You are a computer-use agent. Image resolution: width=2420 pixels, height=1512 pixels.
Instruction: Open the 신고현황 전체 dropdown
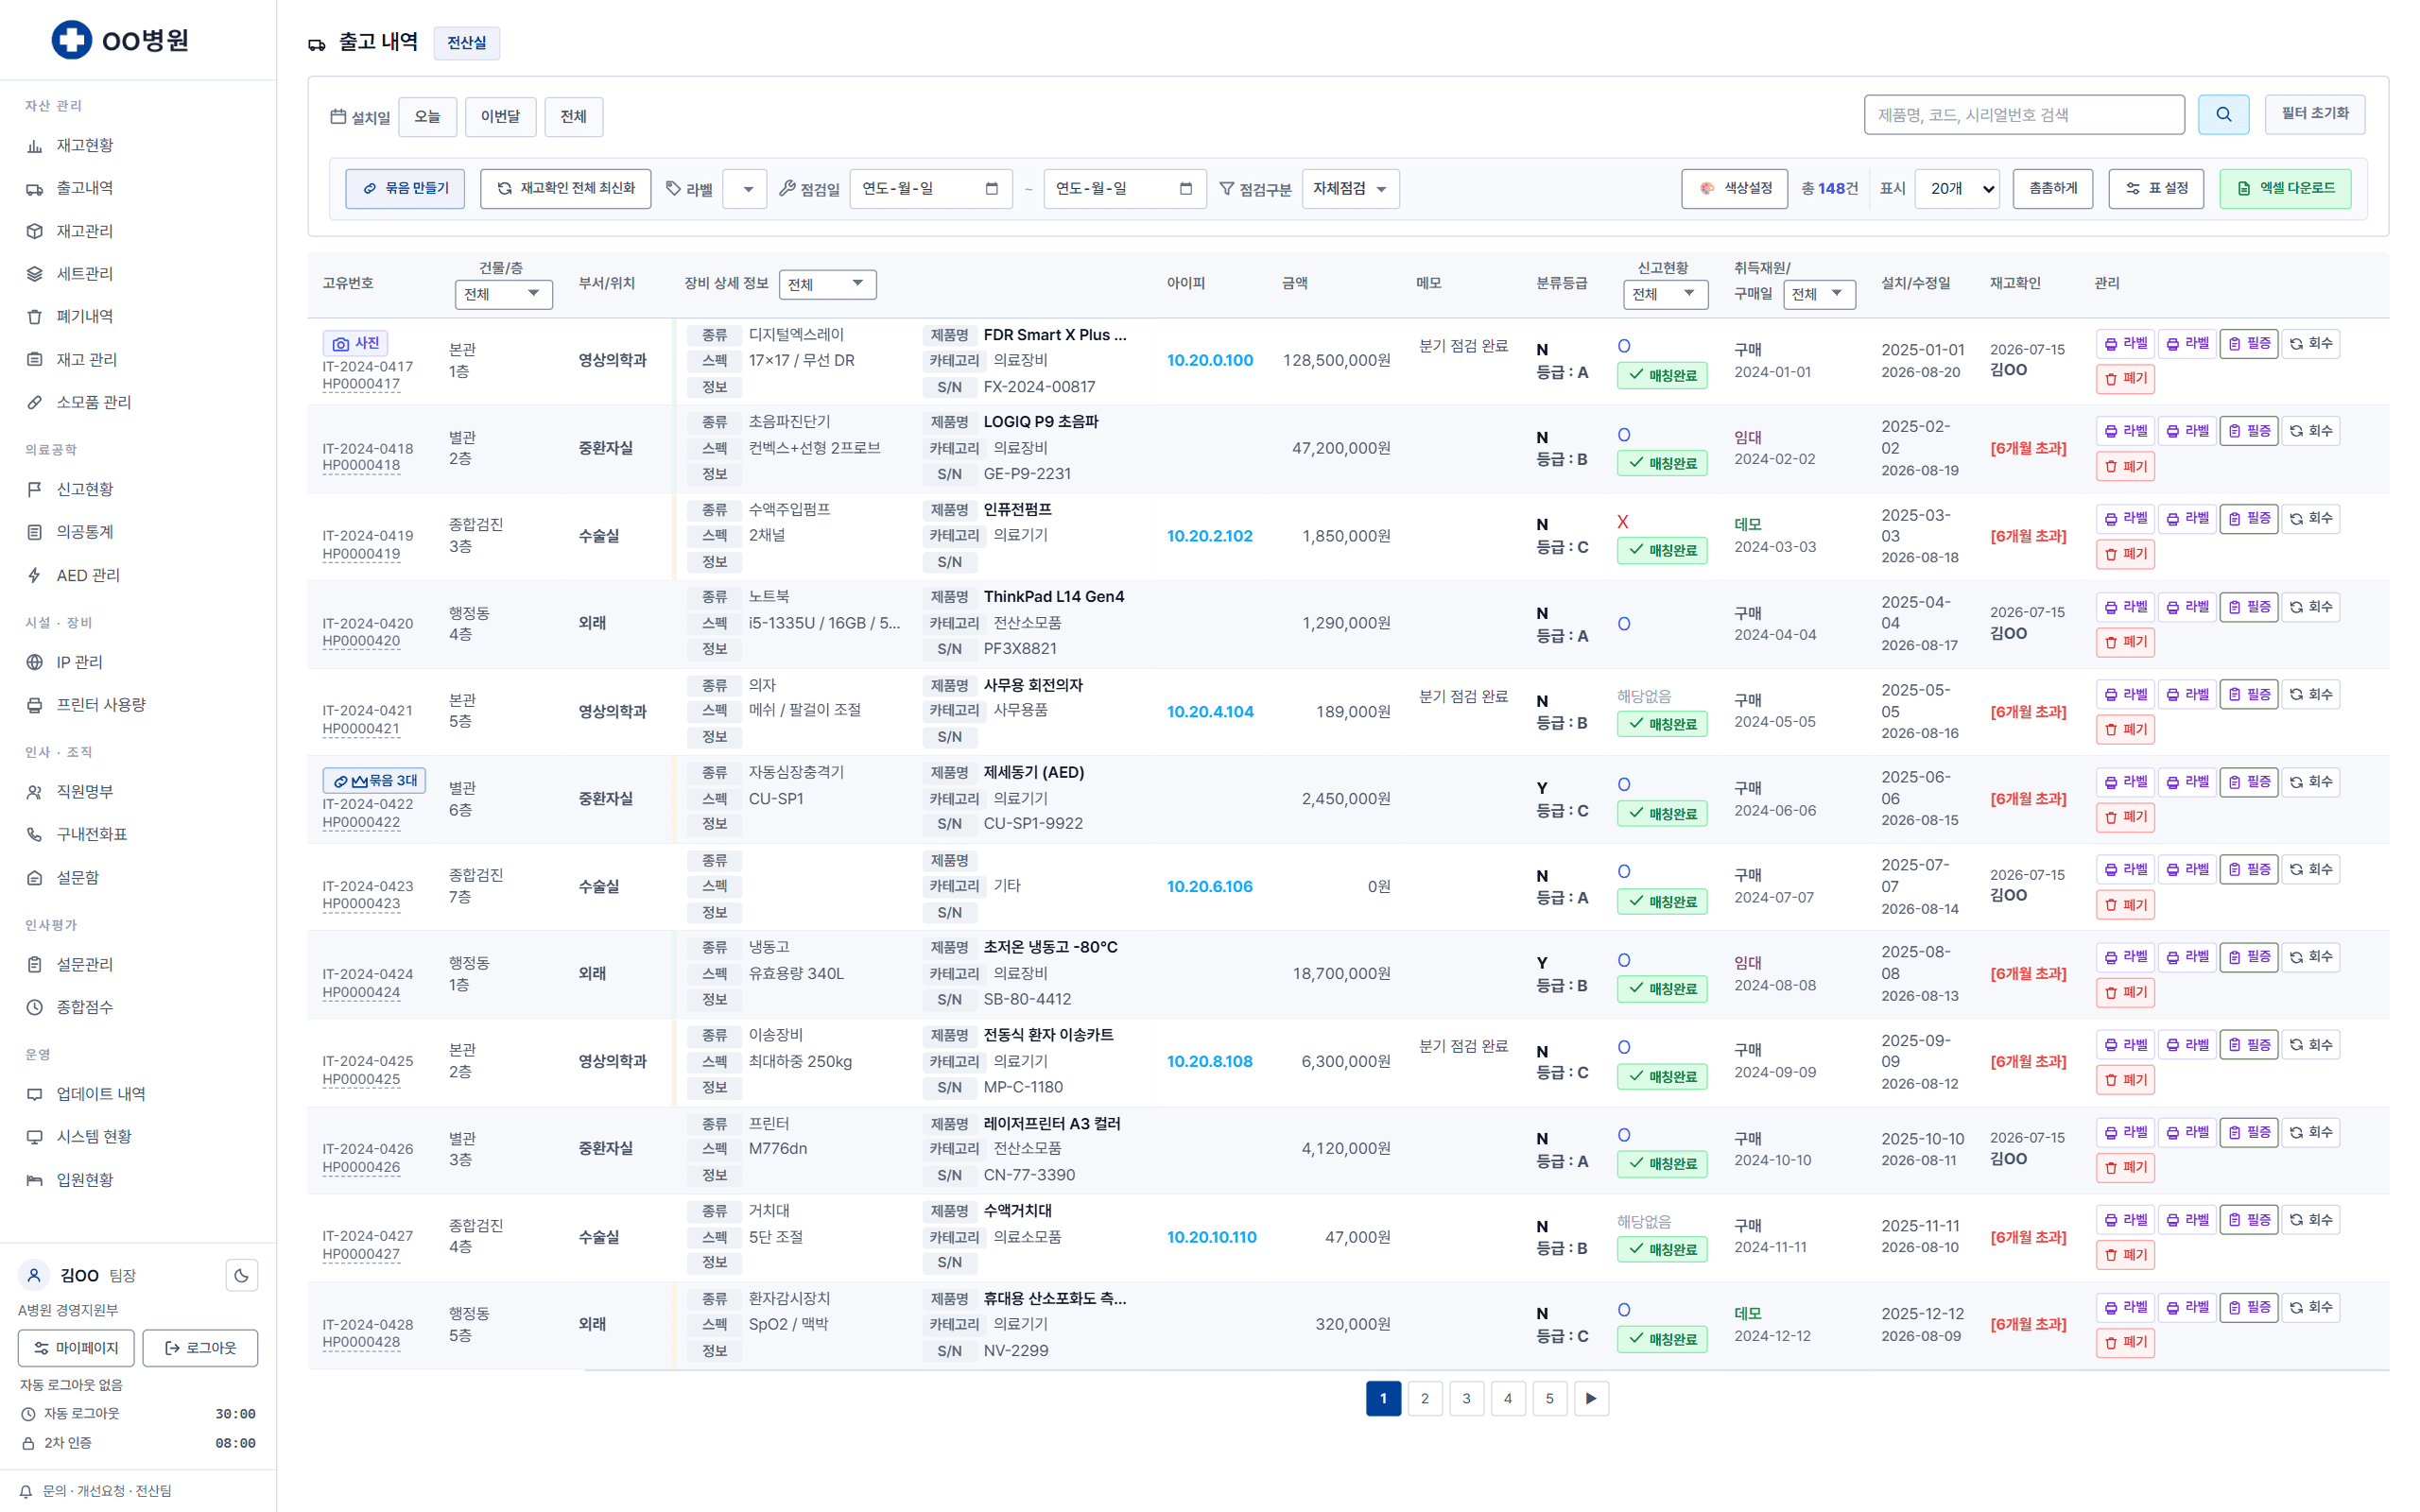[x=1665, y=294]
